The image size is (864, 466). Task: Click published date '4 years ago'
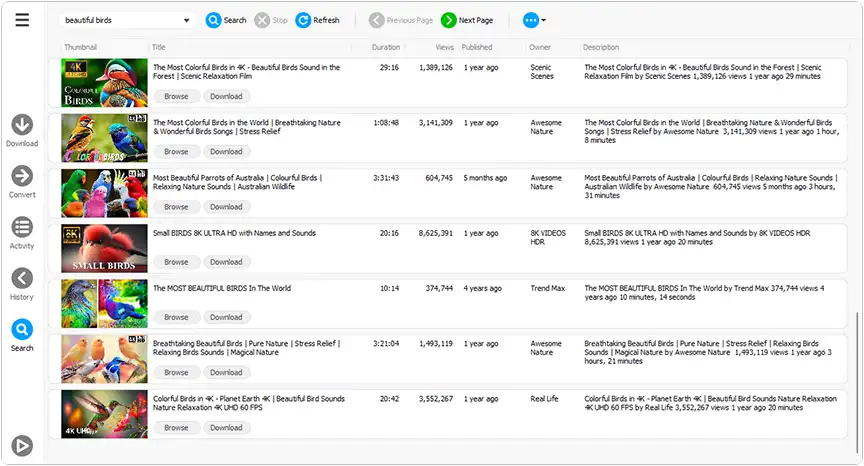click(483, 288)
